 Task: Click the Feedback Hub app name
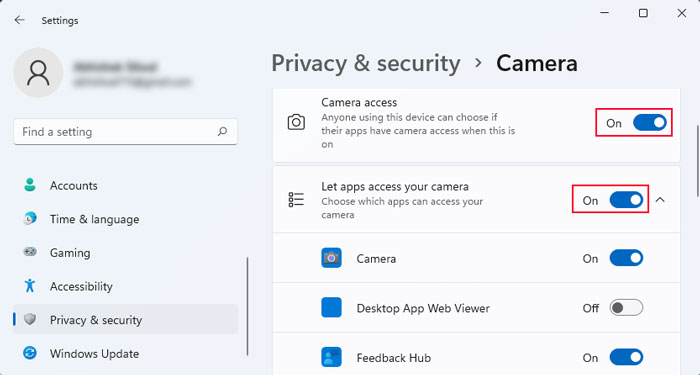[x=394, y=358]
